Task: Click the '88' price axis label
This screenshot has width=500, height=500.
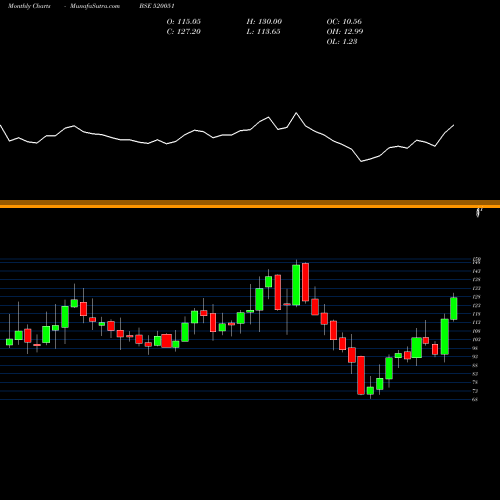Action: 475,365
